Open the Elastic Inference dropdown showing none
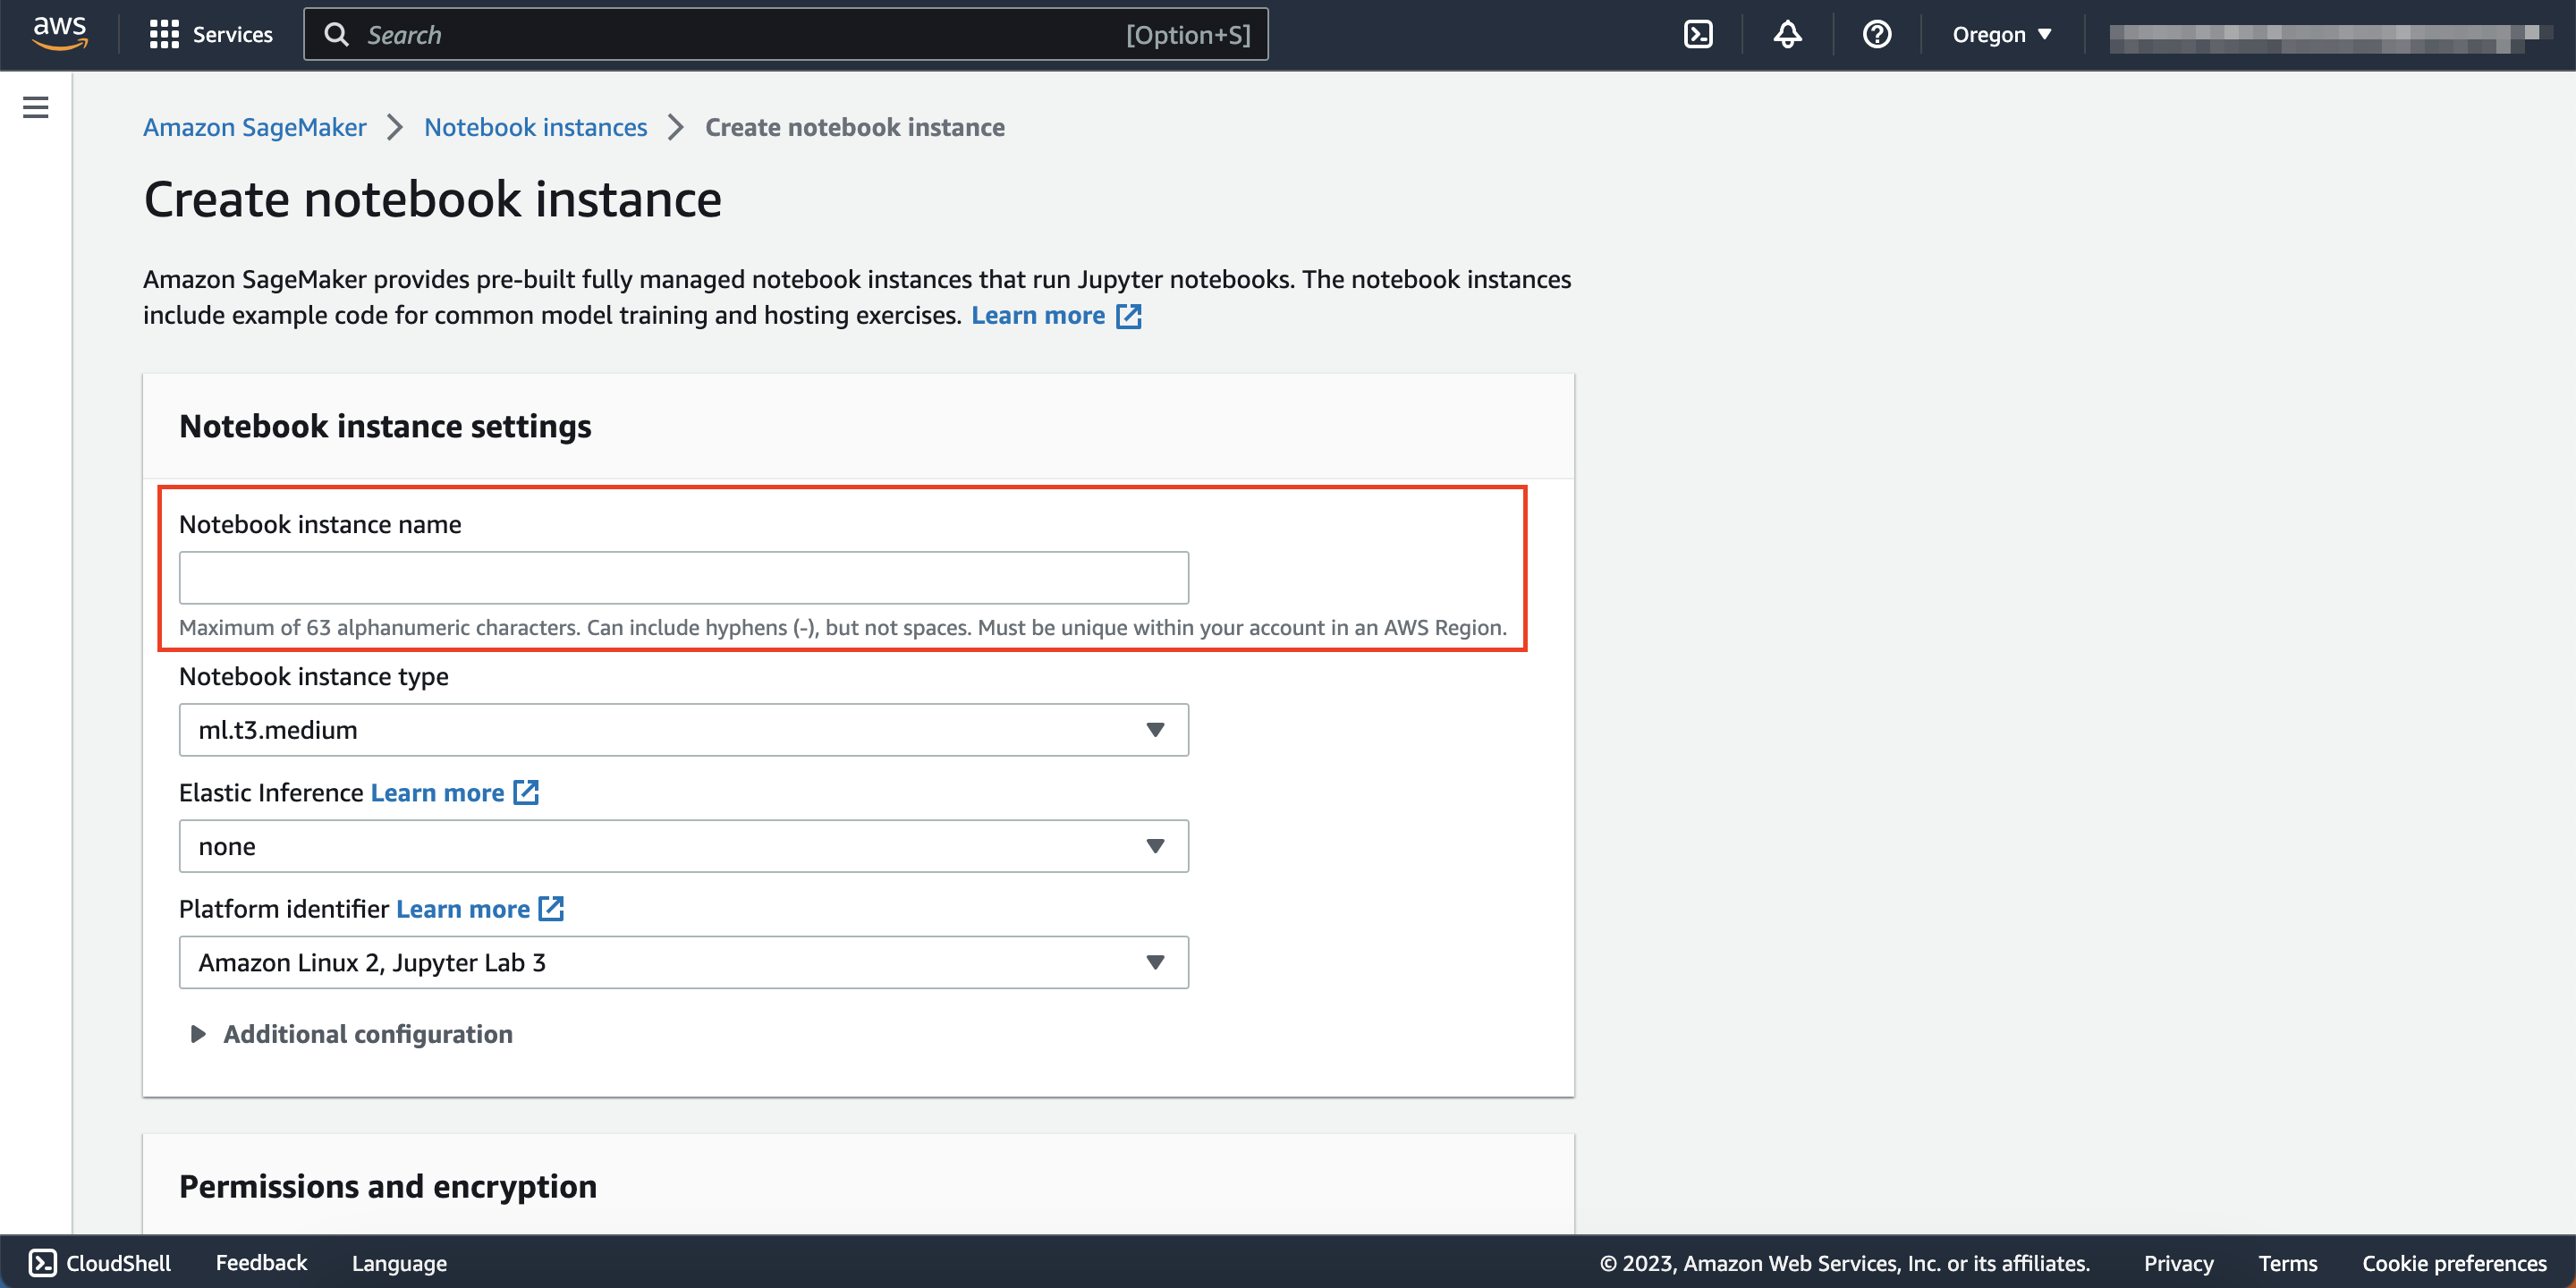Viewport: 2576px width, 1288px height. [x=683, y=845]
